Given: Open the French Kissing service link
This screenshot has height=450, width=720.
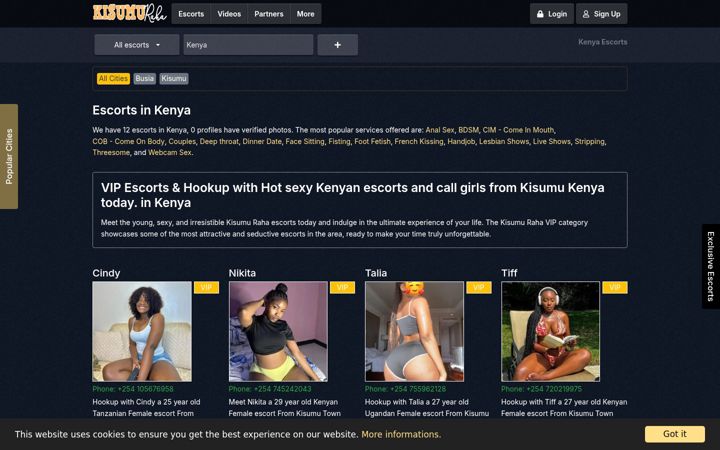Looking at the screenshot, I should click(x=419, y=141).
